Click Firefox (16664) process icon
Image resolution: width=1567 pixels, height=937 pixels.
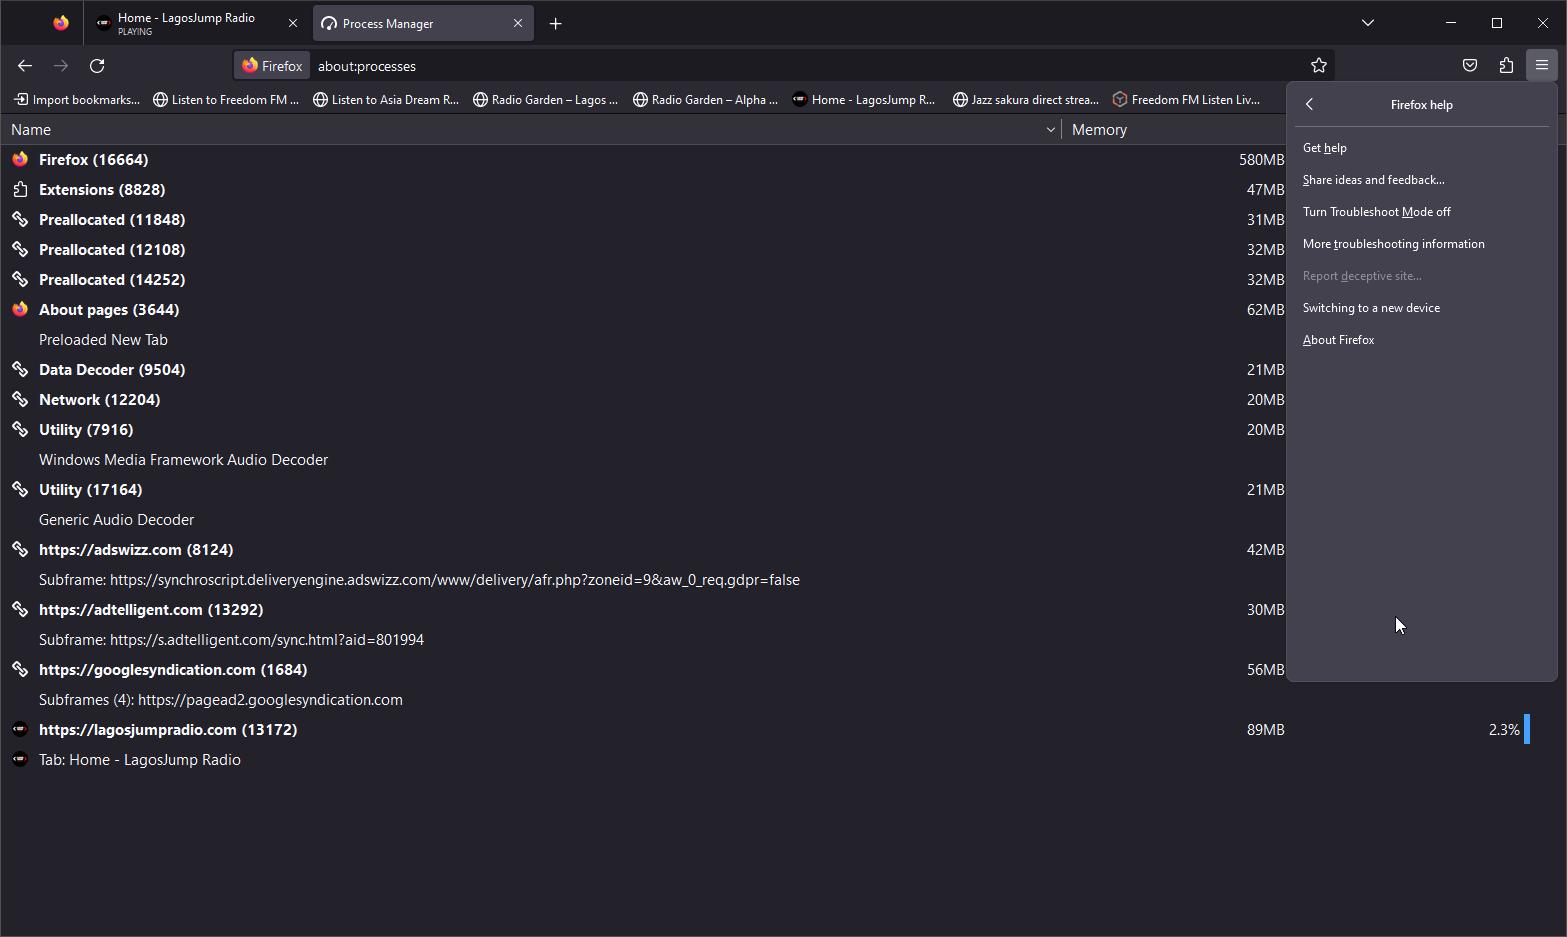20,159
